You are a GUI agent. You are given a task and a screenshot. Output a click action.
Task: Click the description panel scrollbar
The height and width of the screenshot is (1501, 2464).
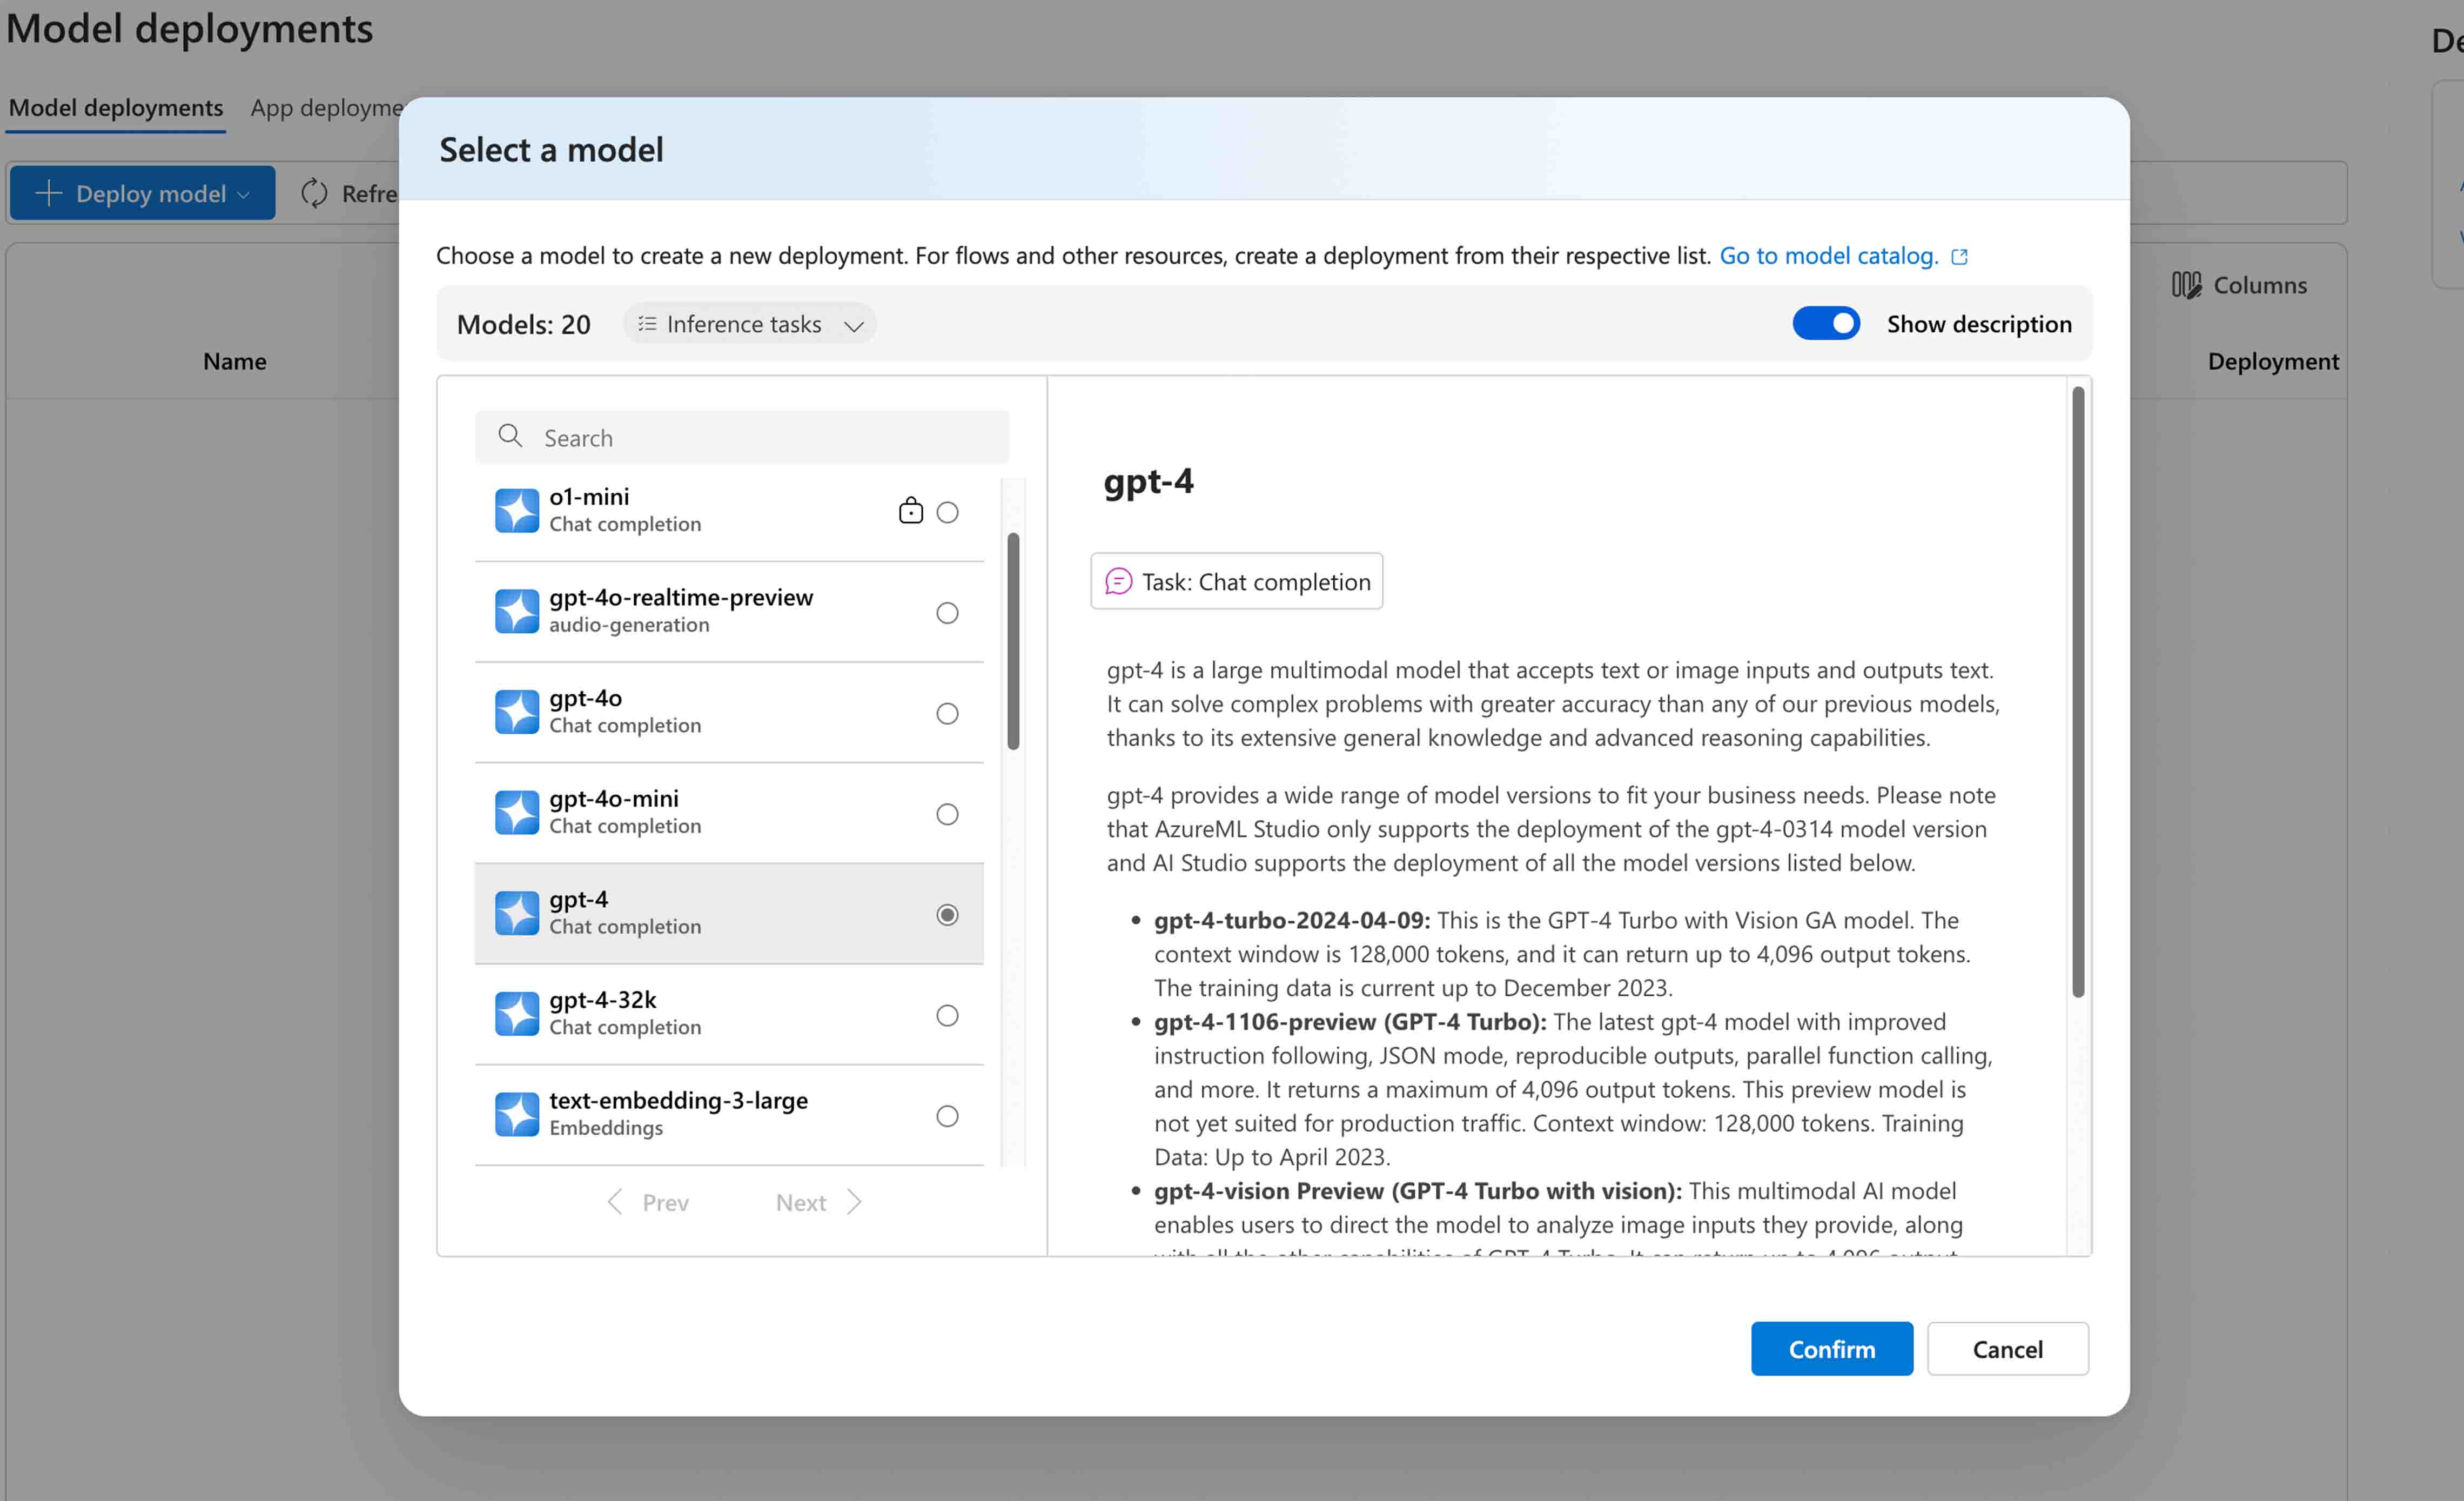pos(2078,692)
